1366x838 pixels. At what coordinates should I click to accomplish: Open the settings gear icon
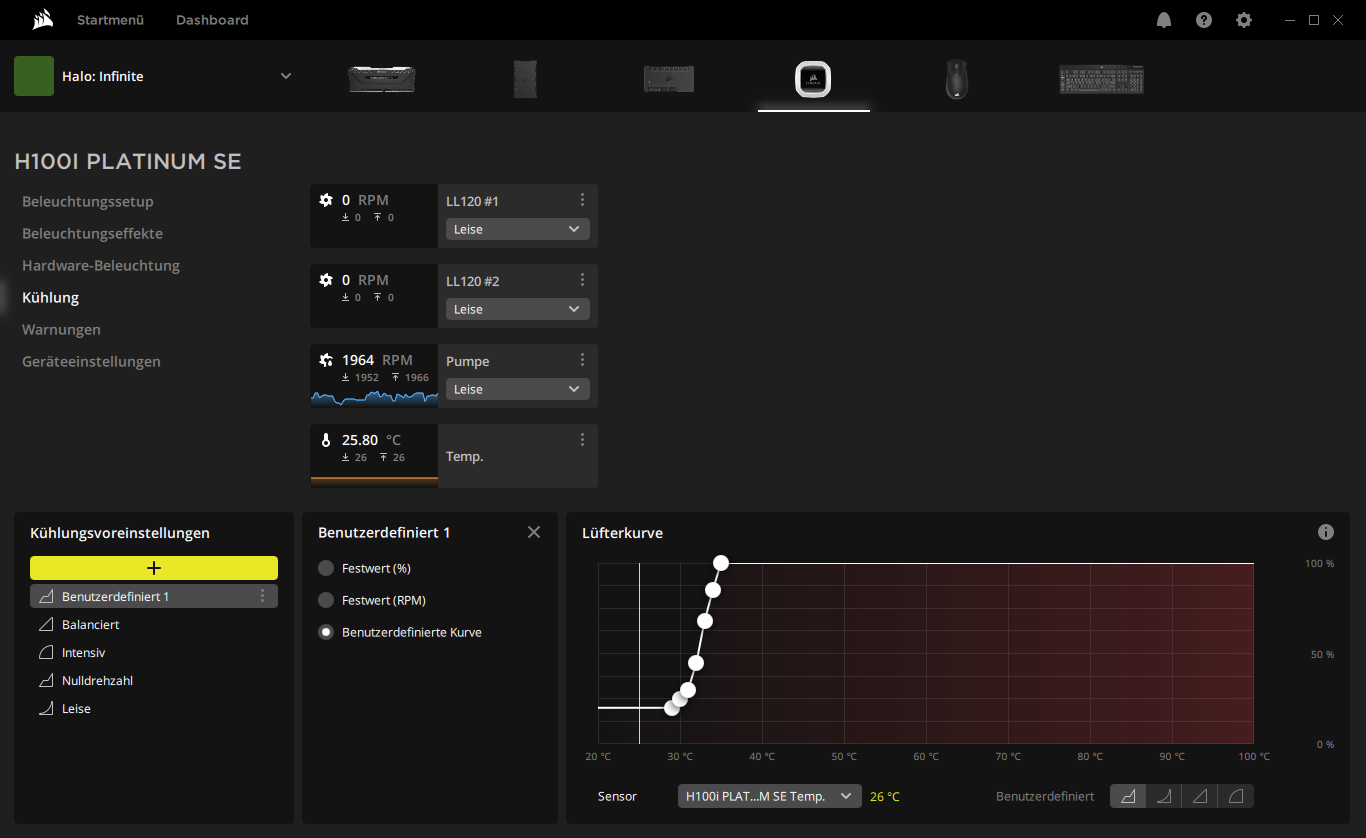click(1244, 20)
